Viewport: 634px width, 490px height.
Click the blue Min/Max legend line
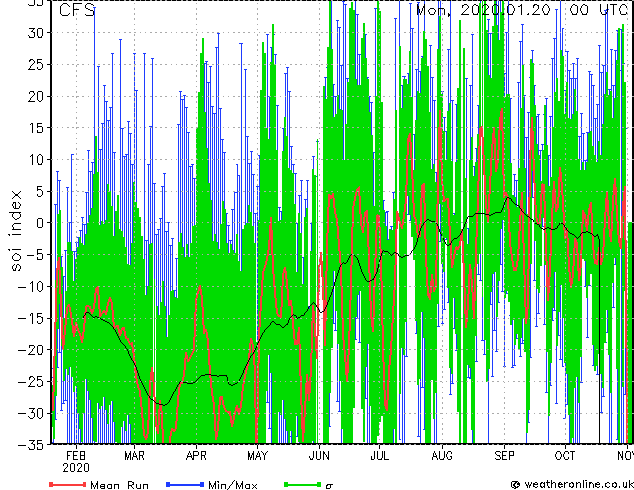coord(185,484)
